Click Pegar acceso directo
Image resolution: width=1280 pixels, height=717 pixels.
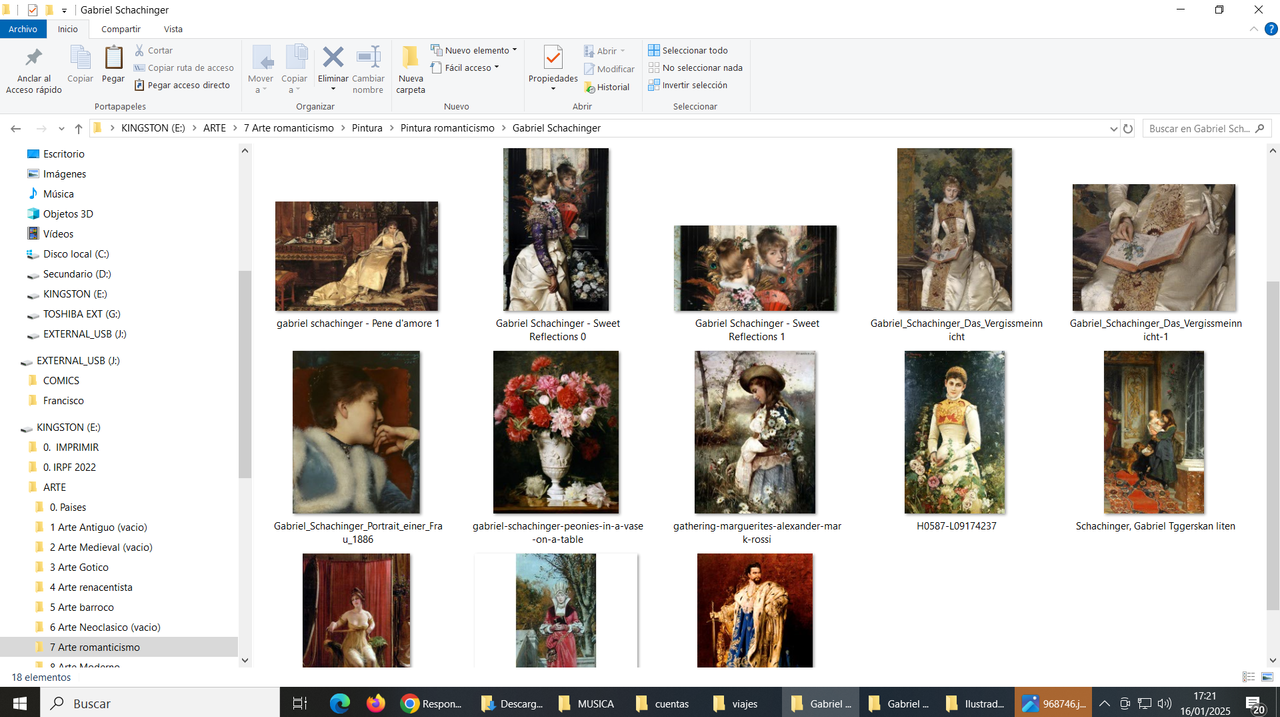tap(182, 85)
